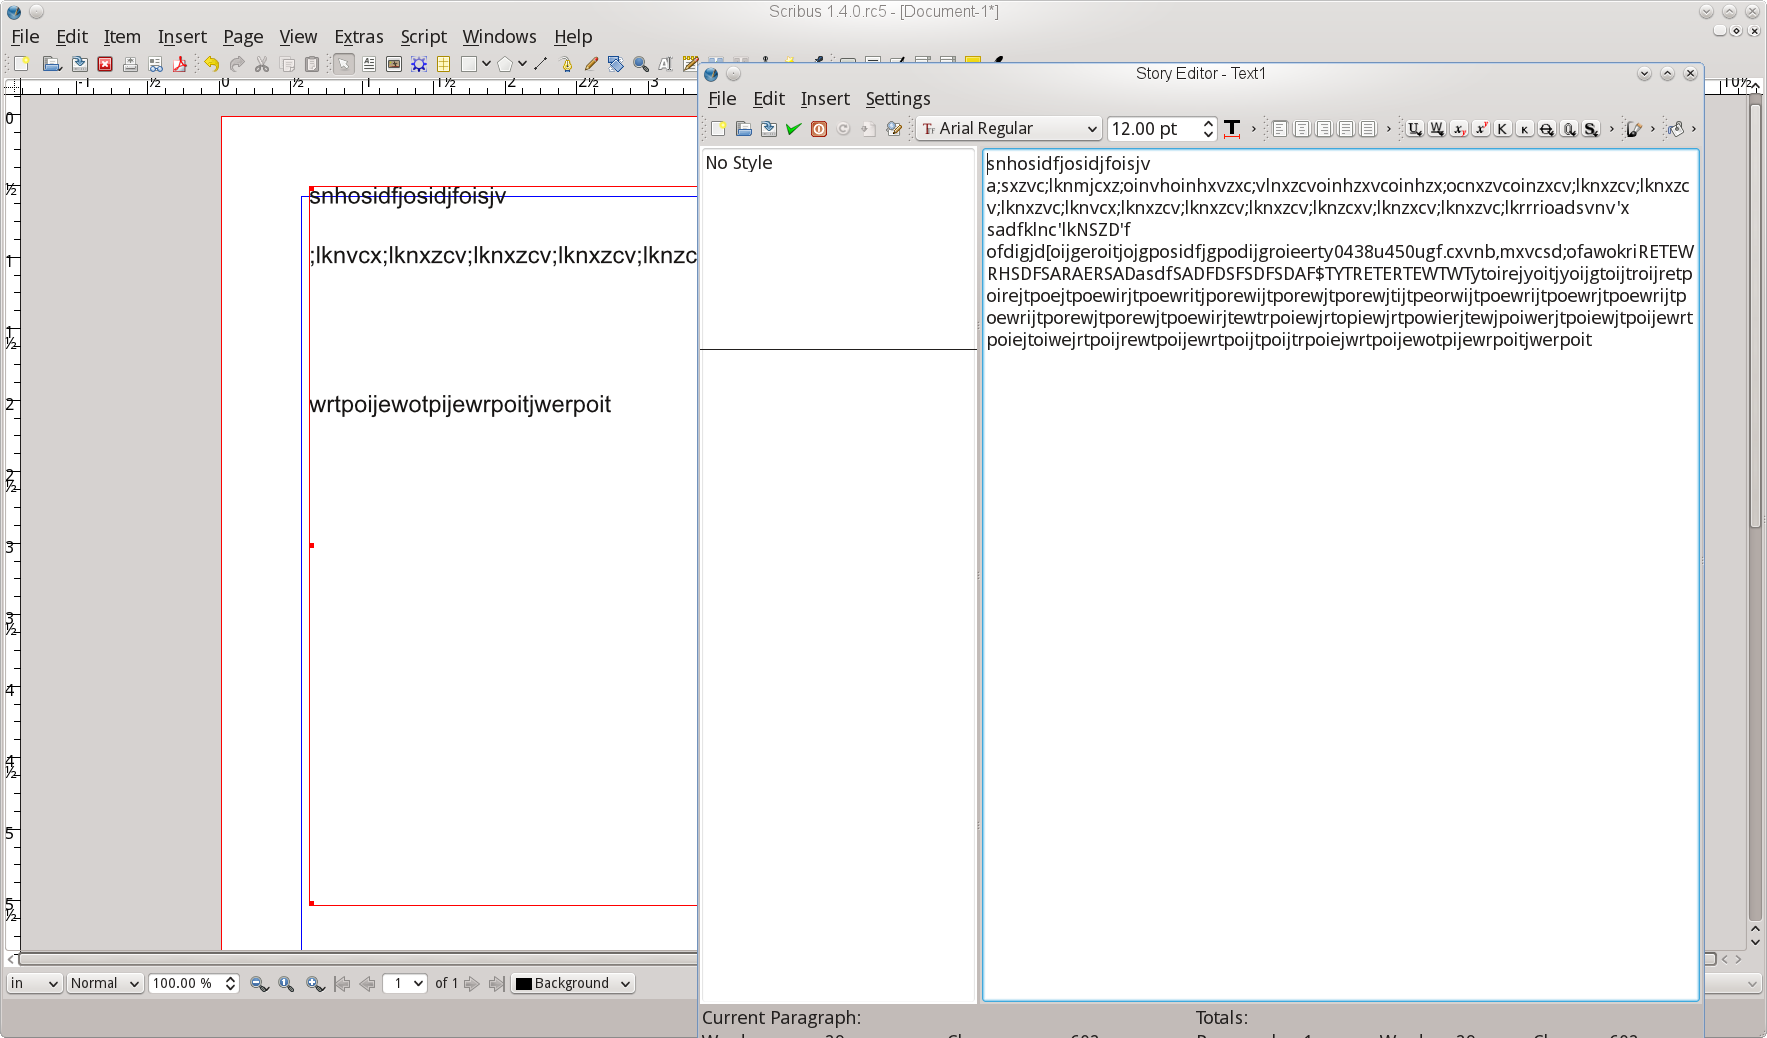Open the Background layer dropdown
The height and width of the screenshot is (1038, 1767).
[x=573, y=983]
